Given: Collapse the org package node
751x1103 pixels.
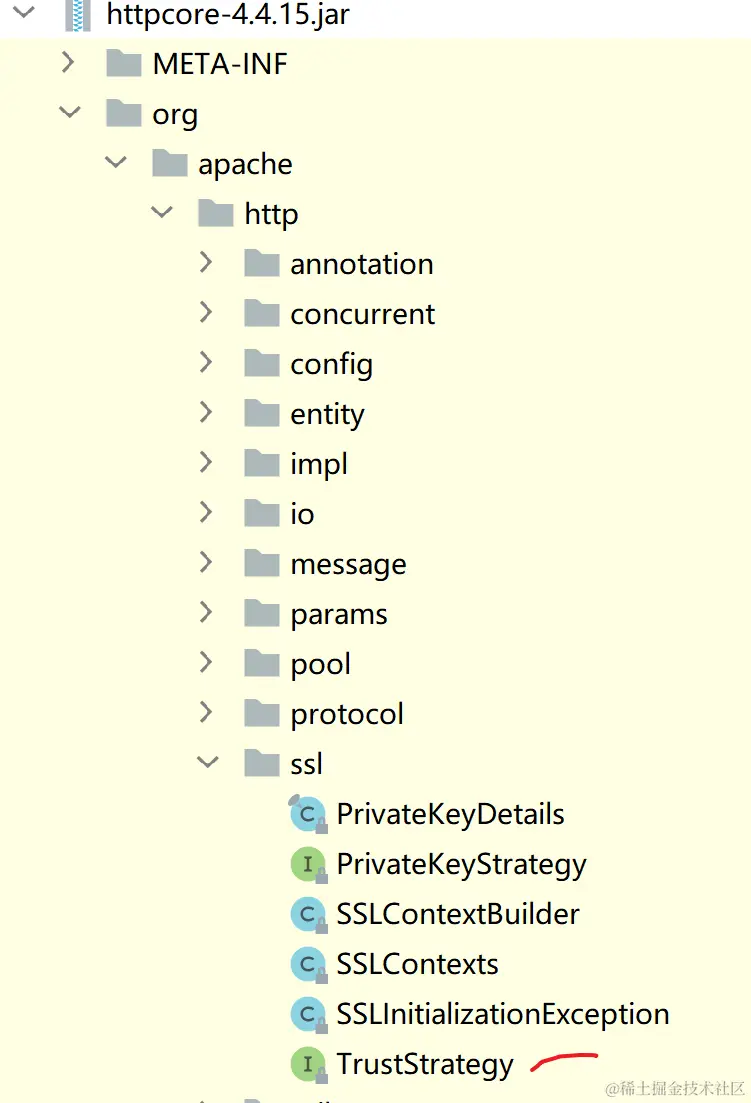Looking at the screenshot, I should [x=69, y=113].
